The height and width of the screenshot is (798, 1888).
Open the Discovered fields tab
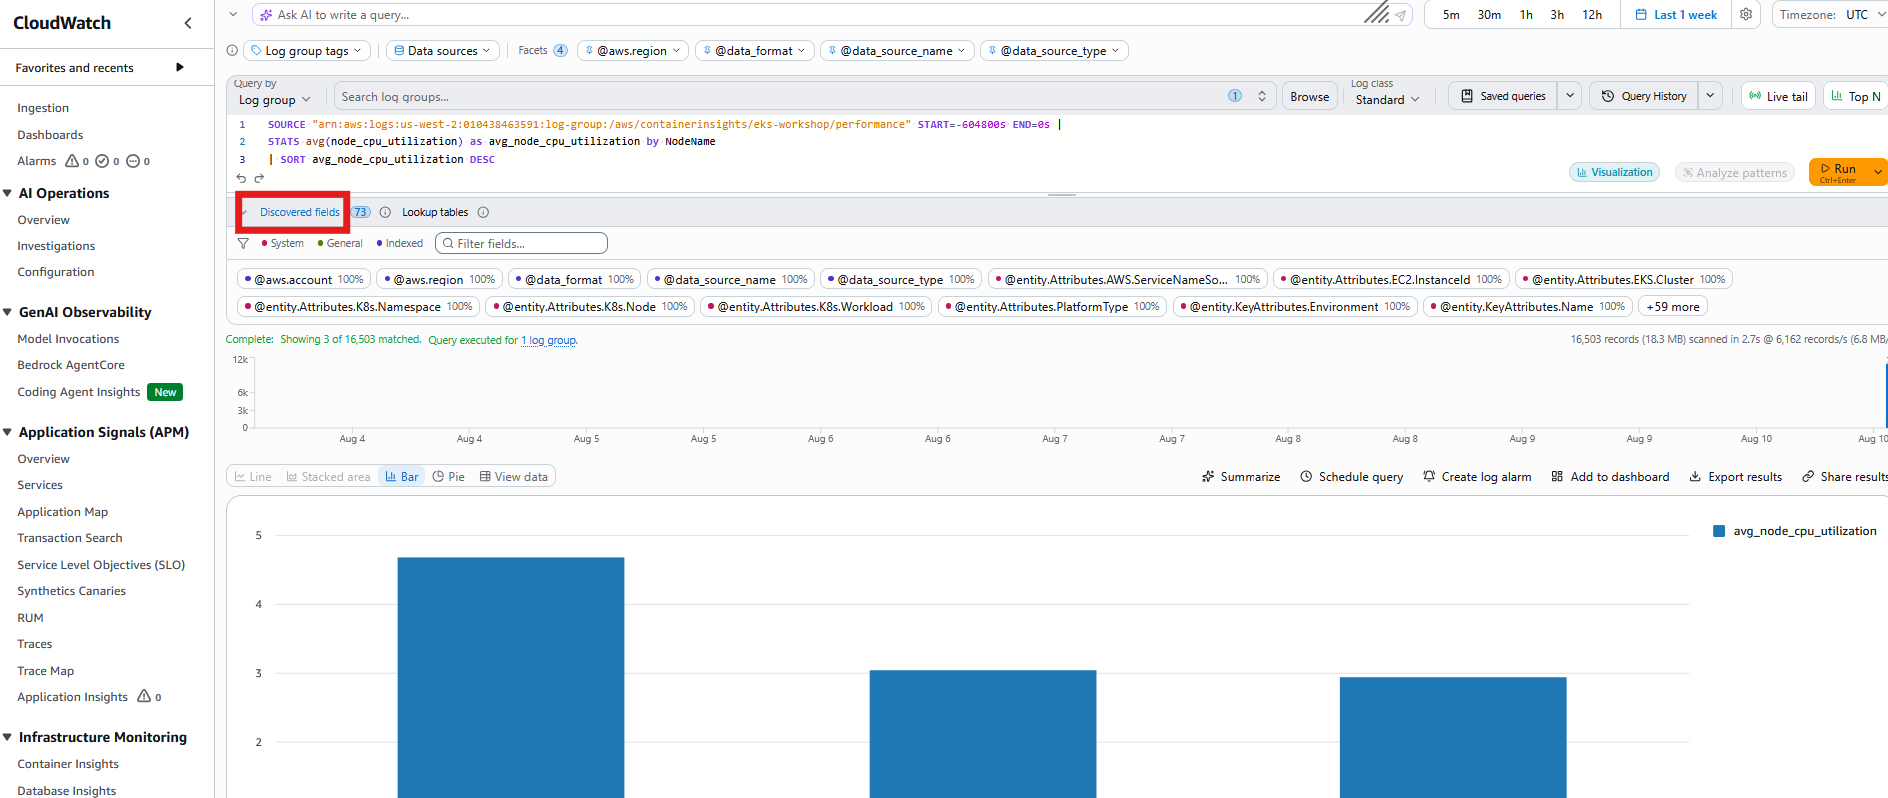click(x=299, y=212)
